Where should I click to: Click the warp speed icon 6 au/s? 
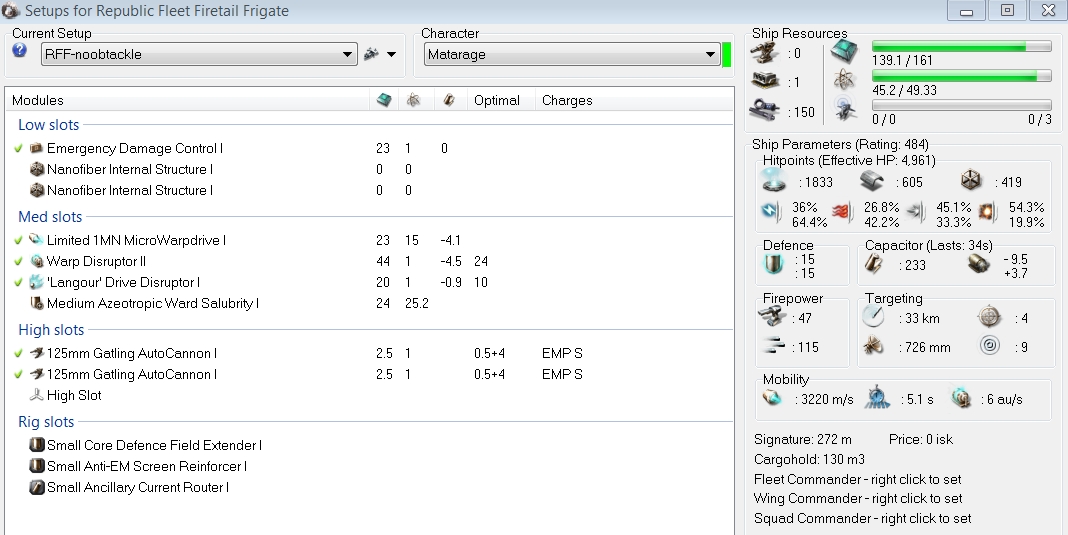961,398
